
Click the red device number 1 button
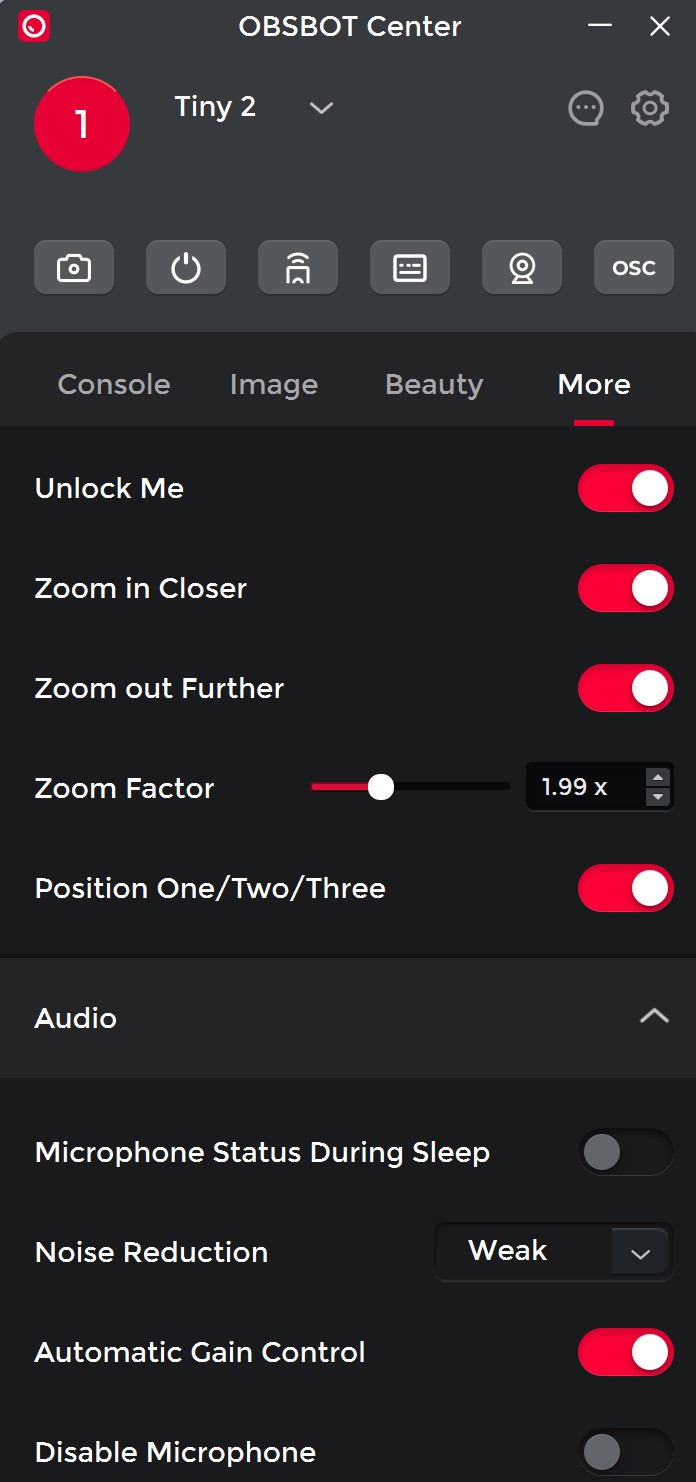[x=82, y=124]
